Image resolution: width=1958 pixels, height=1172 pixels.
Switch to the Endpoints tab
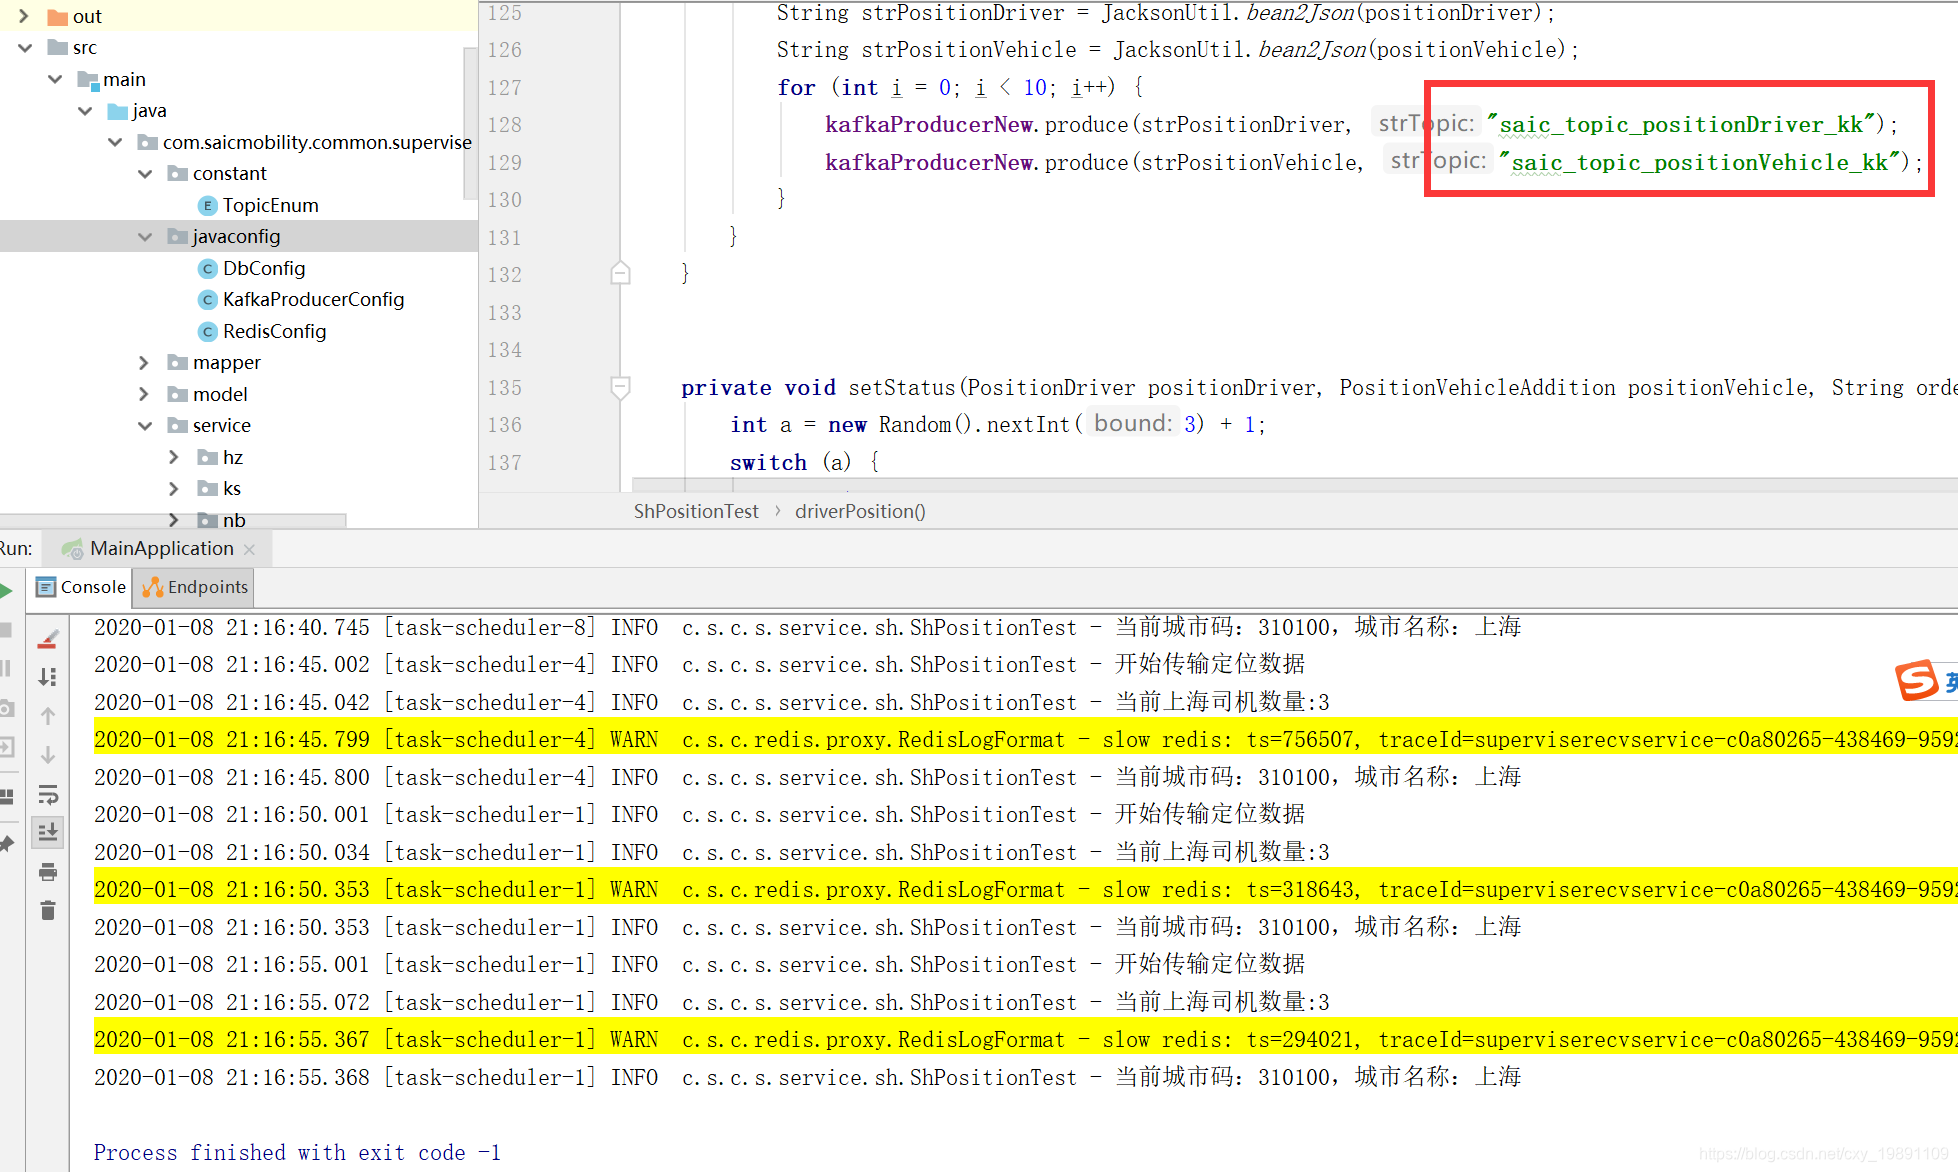coord(196,587)
